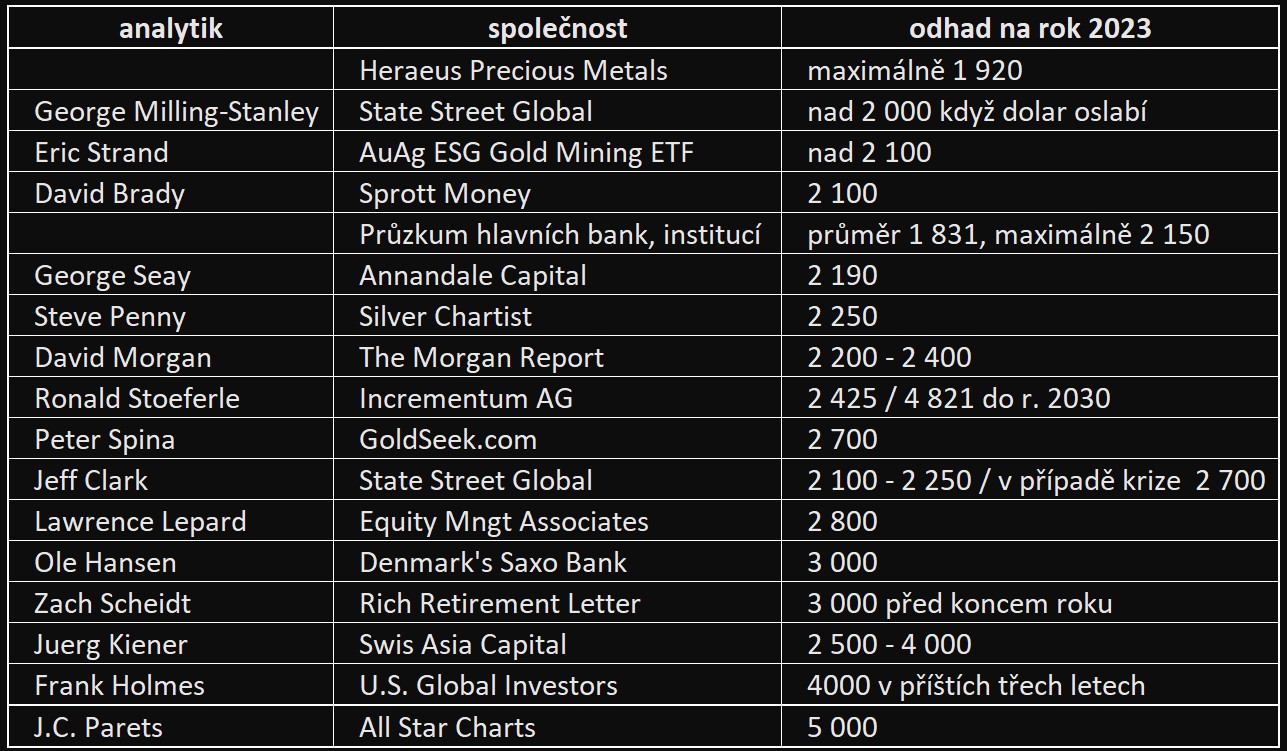Click the Ronald Stoeferle cell
This screenshot has width=1287, height=751.
[170, 398]
